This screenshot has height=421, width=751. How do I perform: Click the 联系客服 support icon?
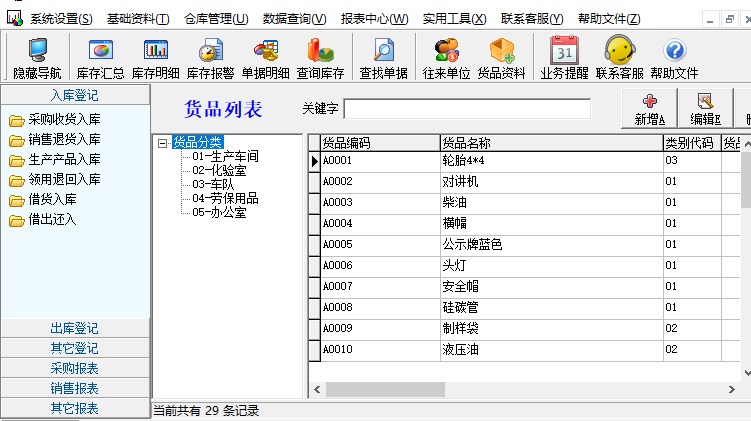620,57
